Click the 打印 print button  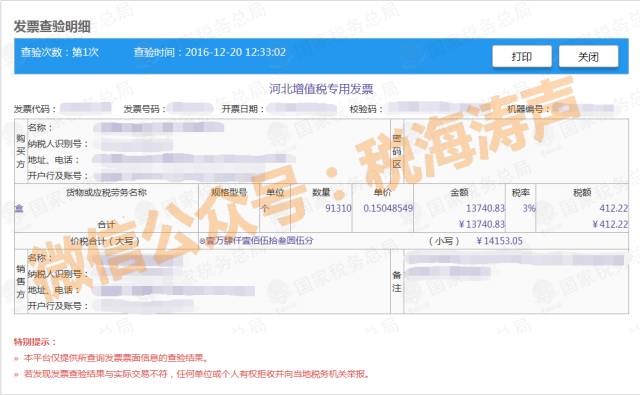522,56
